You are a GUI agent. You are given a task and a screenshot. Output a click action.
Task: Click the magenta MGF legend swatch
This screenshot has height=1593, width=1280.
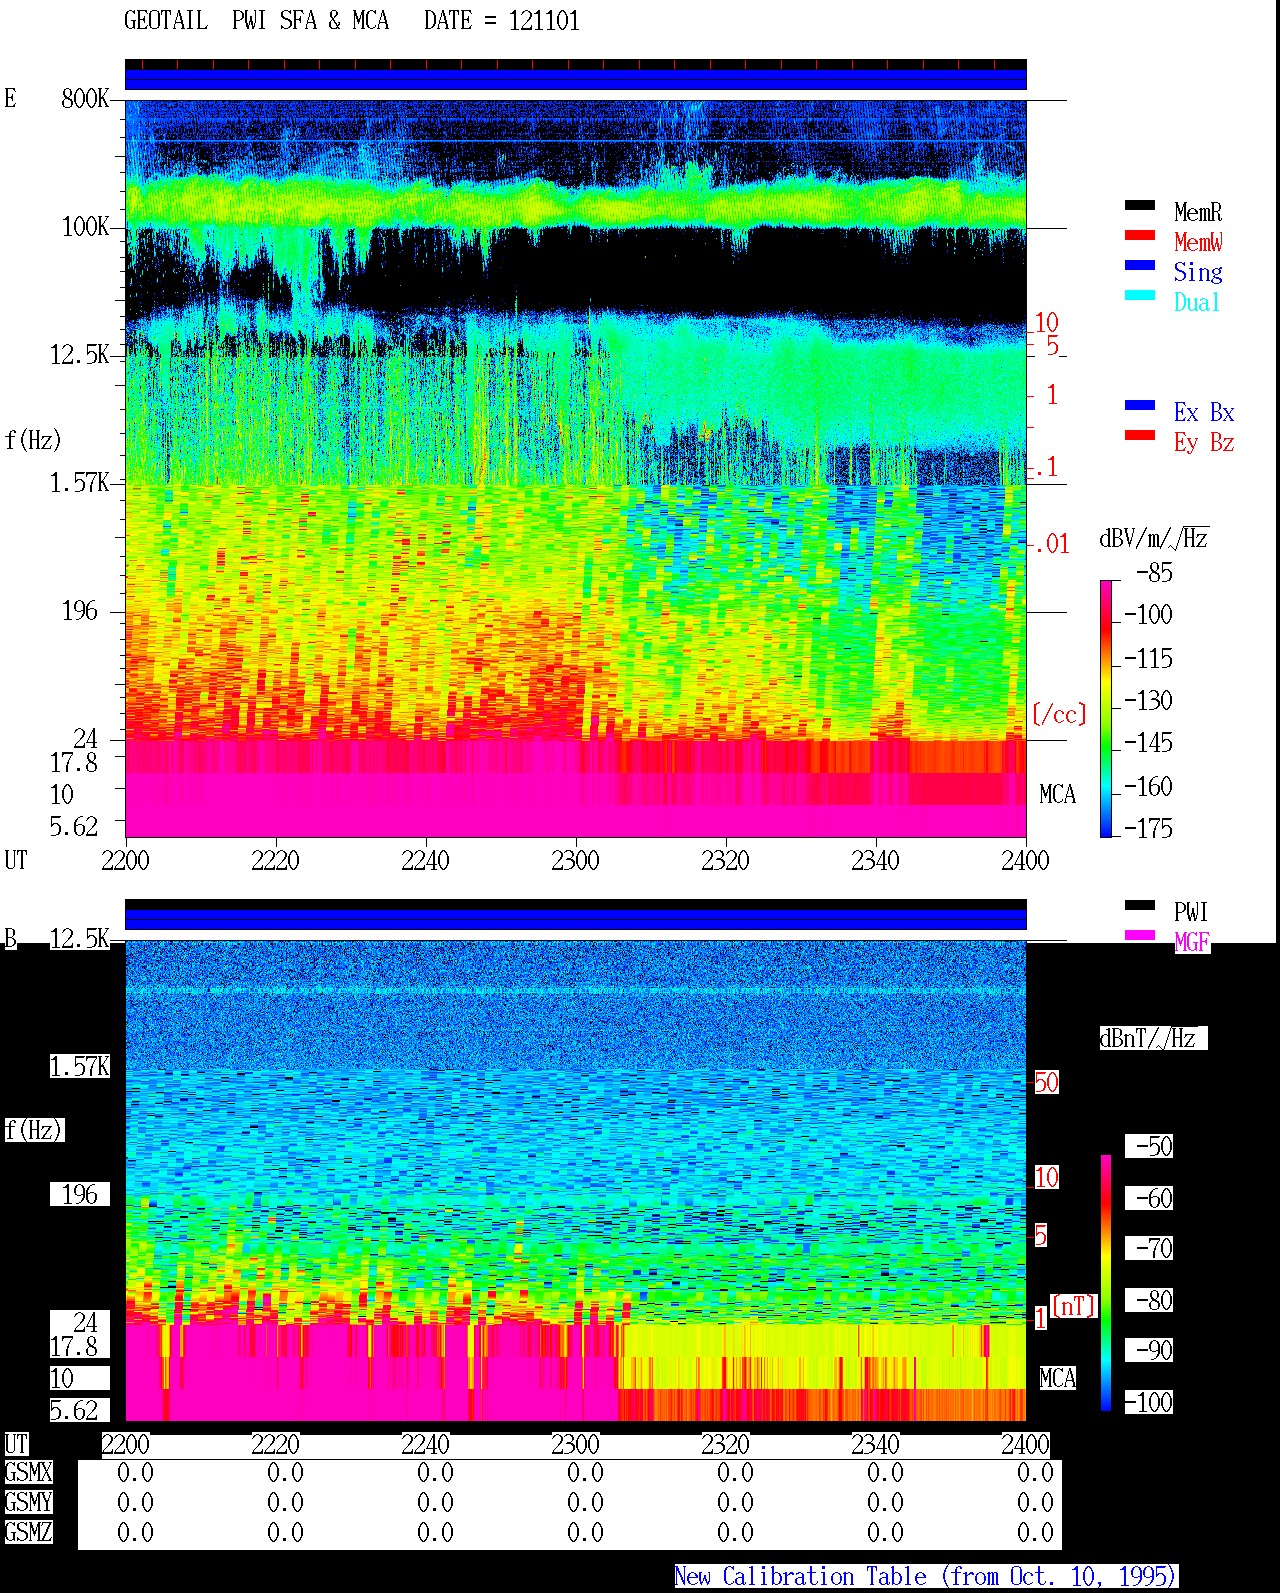click(x=1140, y=935)
